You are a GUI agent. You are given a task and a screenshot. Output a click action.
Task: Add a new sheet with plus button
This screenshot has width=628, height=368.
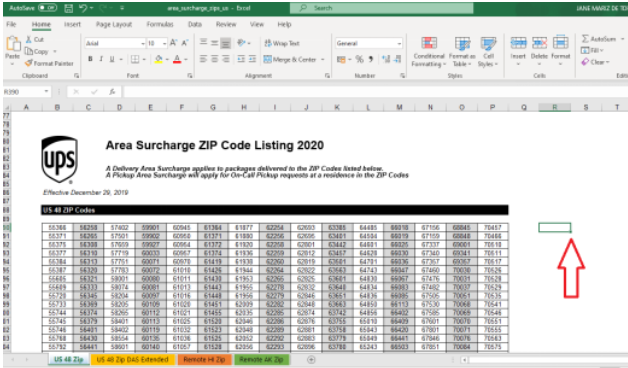click(311, 360)
